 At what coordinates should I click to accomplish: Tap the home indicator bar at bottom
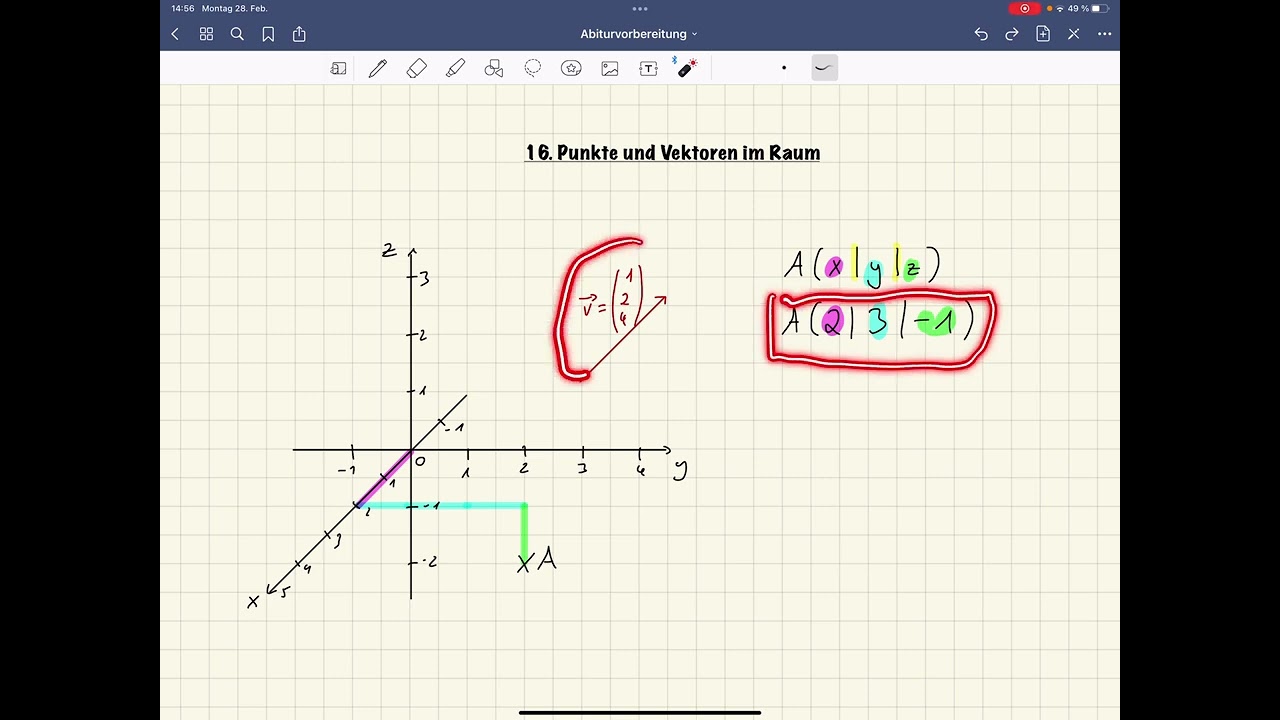(x=640, y=713)
